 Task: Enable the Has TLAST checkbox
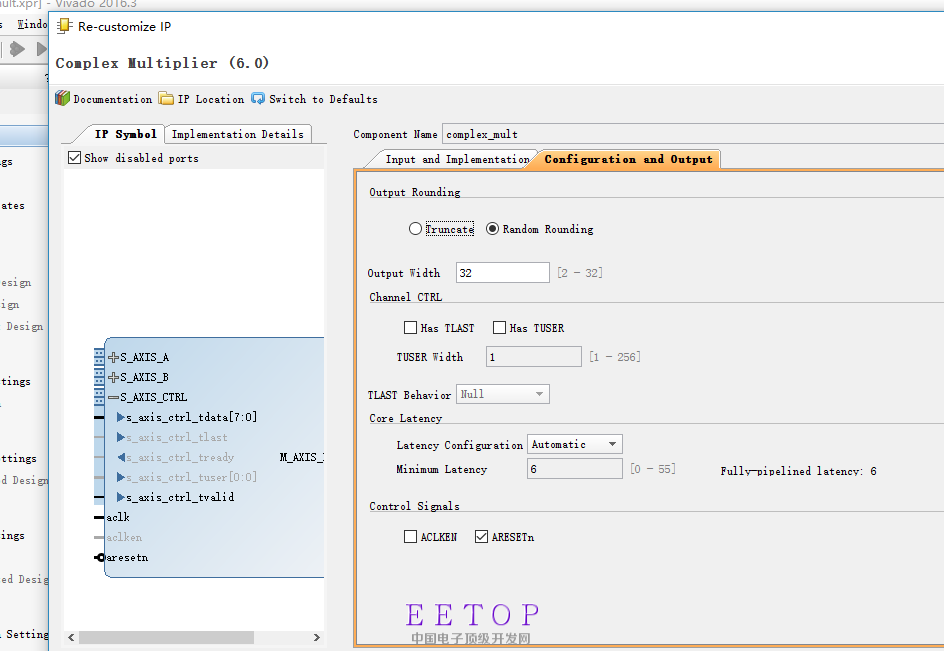(x=411, y=328)
